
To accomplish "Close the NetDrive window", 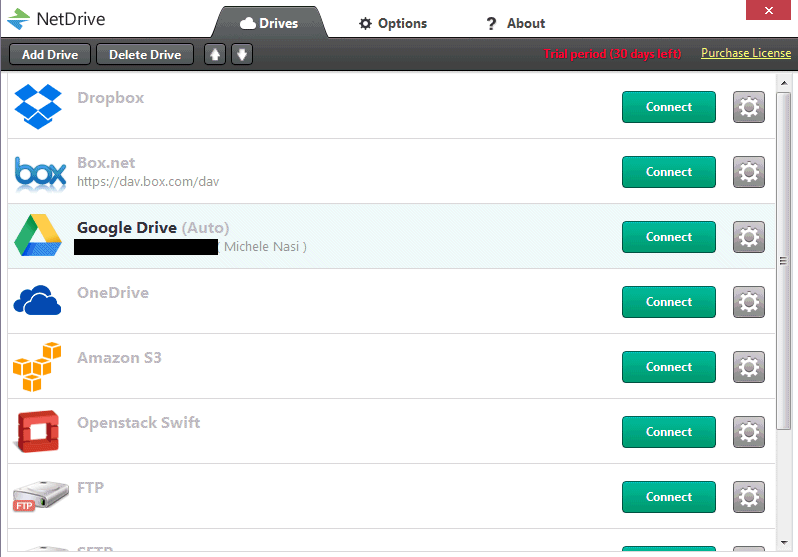I will click(769, 10).
